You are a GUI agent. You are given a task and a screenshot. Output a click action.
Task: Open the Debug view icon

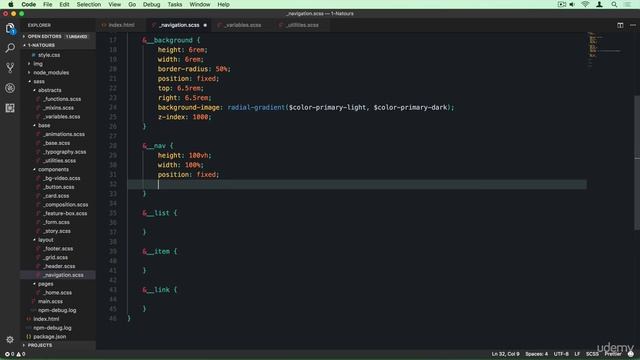(10, 88)
